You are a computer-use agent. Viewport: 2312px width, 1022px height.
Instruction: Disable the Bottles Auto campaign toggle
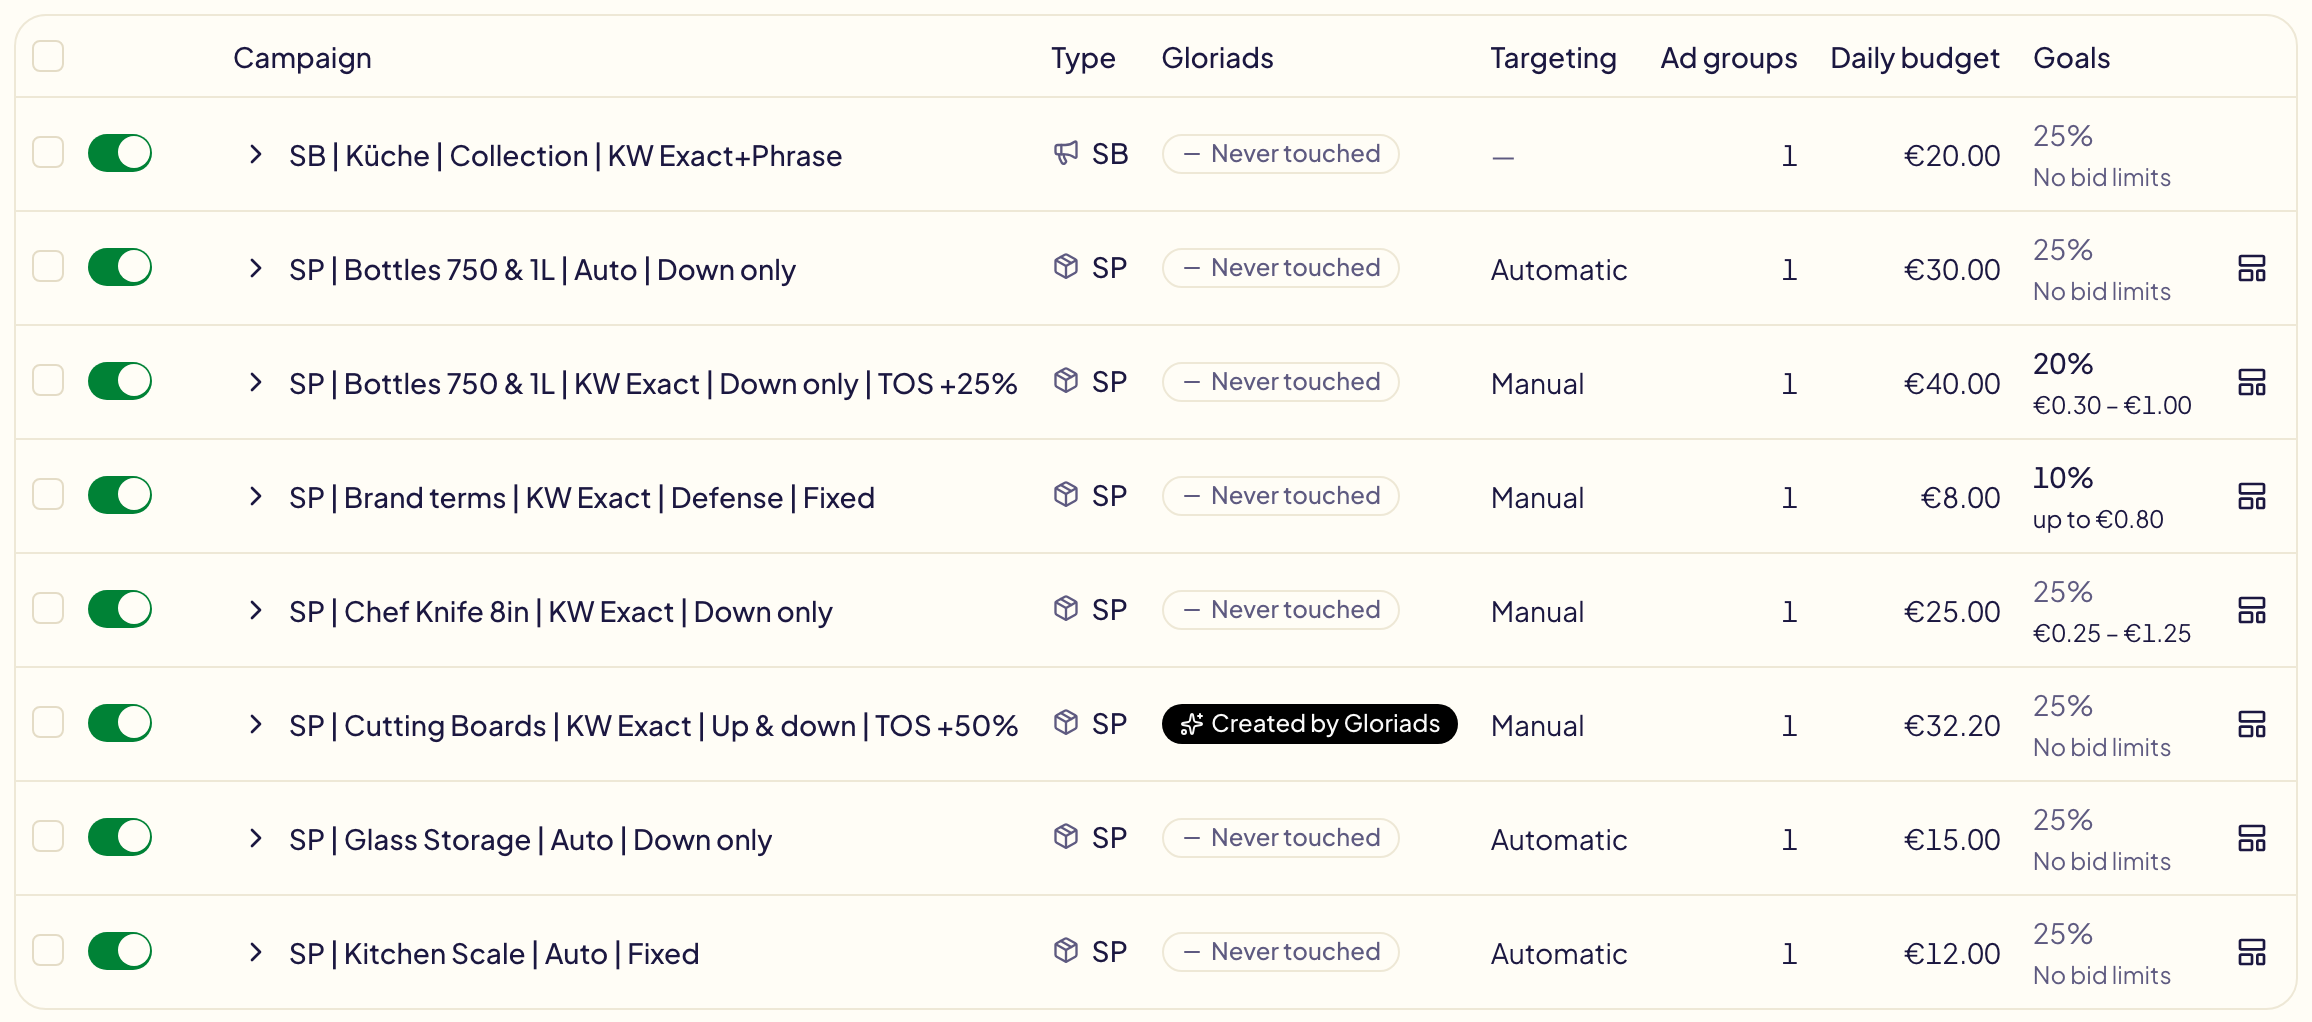click(120, 267)
